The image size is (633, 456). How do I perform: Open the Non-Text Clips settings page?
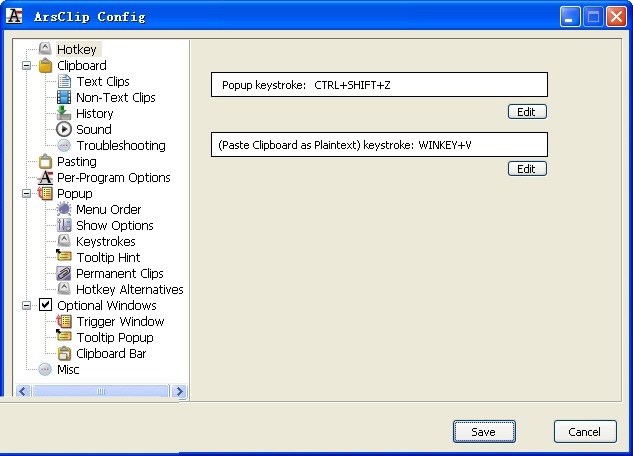point(116,97)
